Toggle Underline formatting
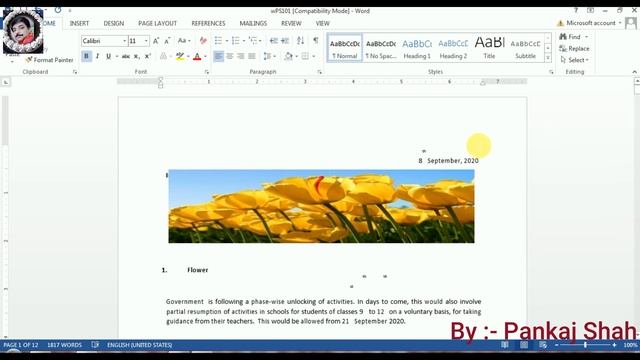Screen dimensions: 640x360 point(108,56)
